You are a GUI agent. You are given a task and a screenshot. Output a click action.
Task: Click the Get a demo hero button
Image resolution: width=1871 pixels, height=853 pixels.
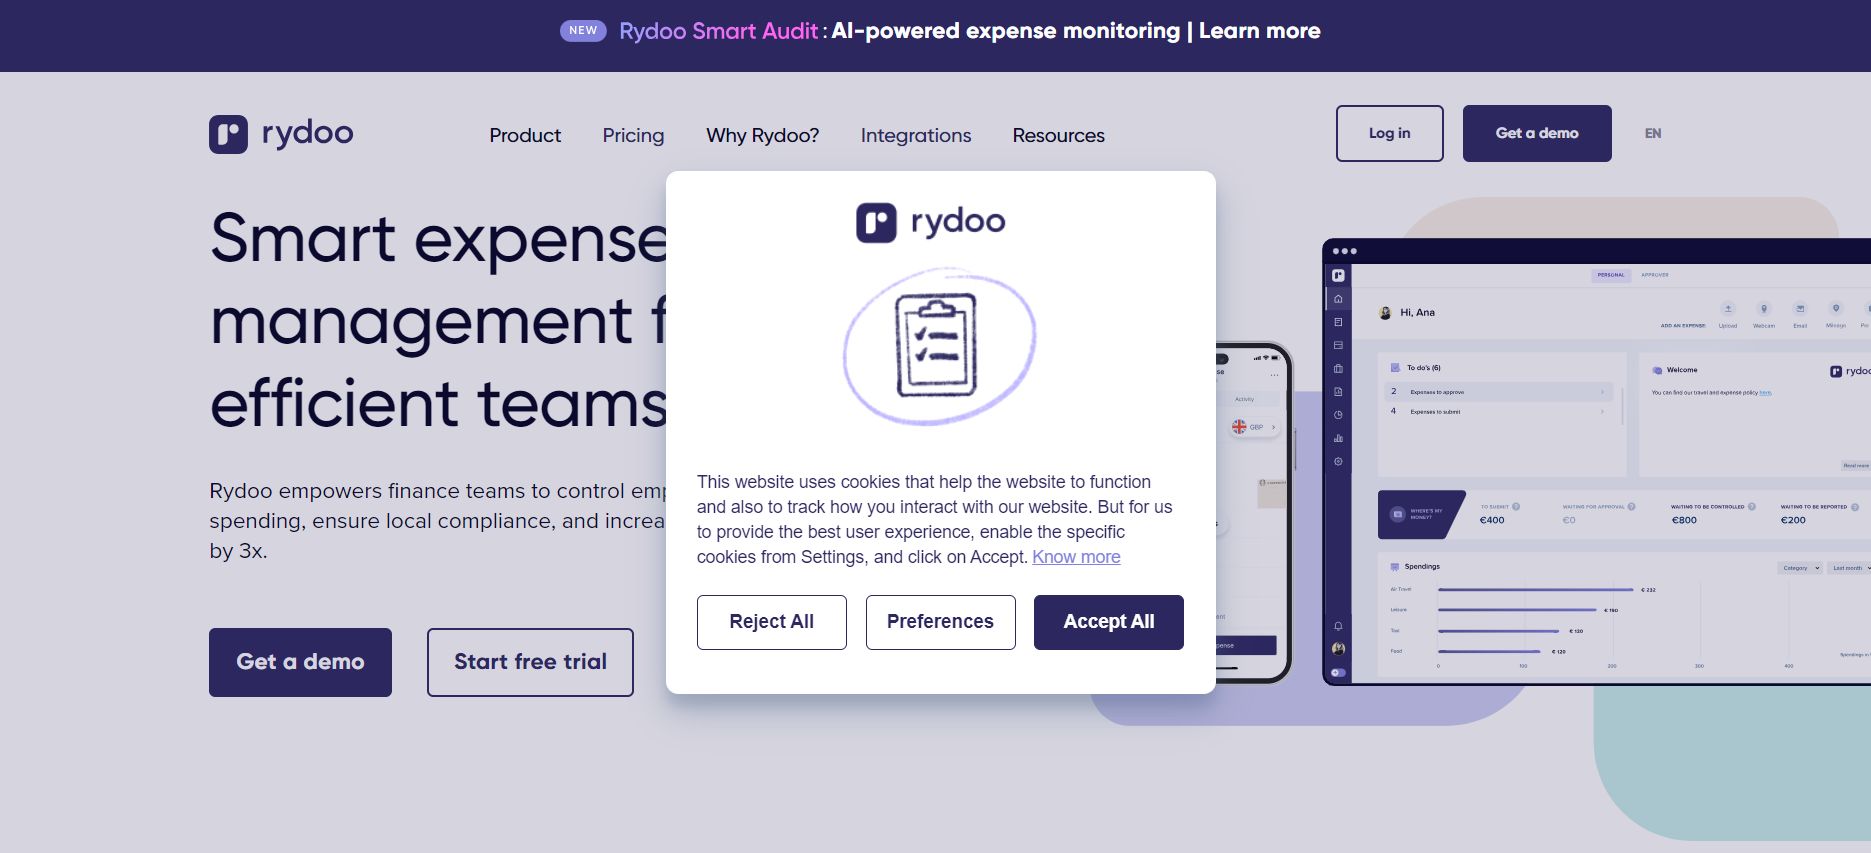[300, 662]
